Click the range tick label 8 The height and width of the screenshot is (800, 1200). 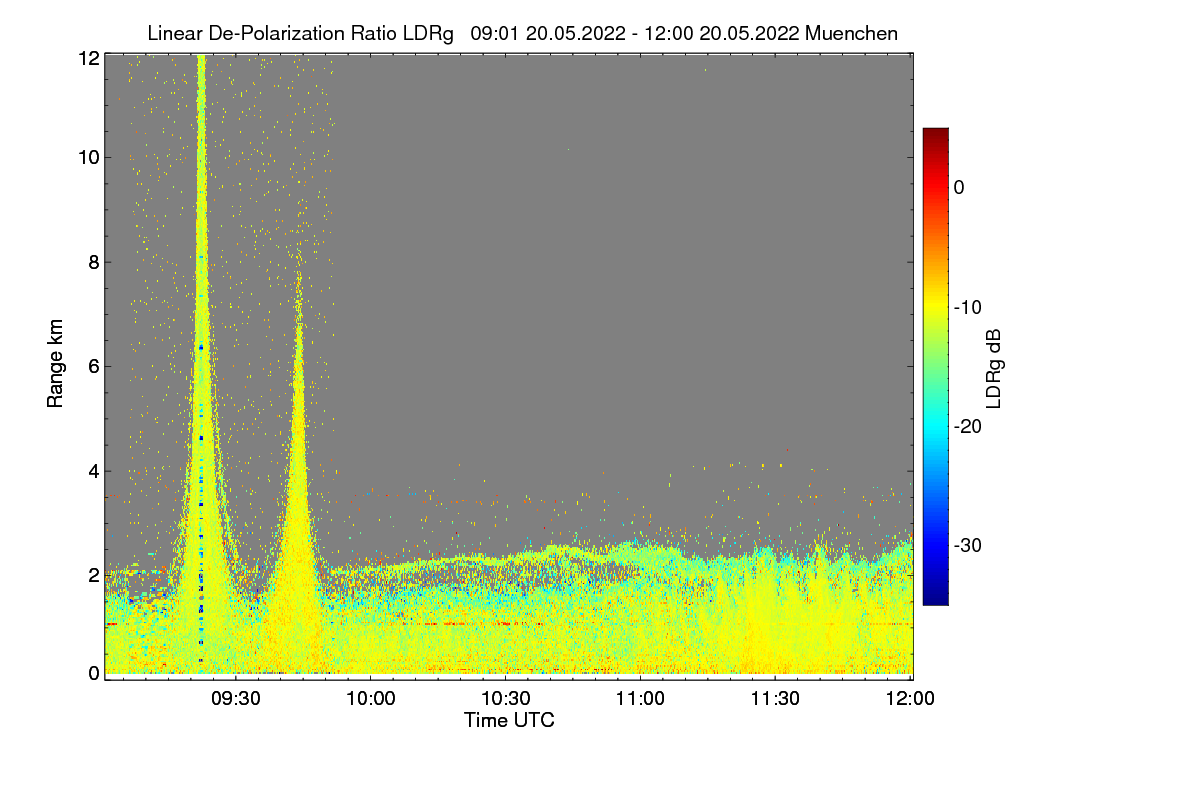coord(93,262)
